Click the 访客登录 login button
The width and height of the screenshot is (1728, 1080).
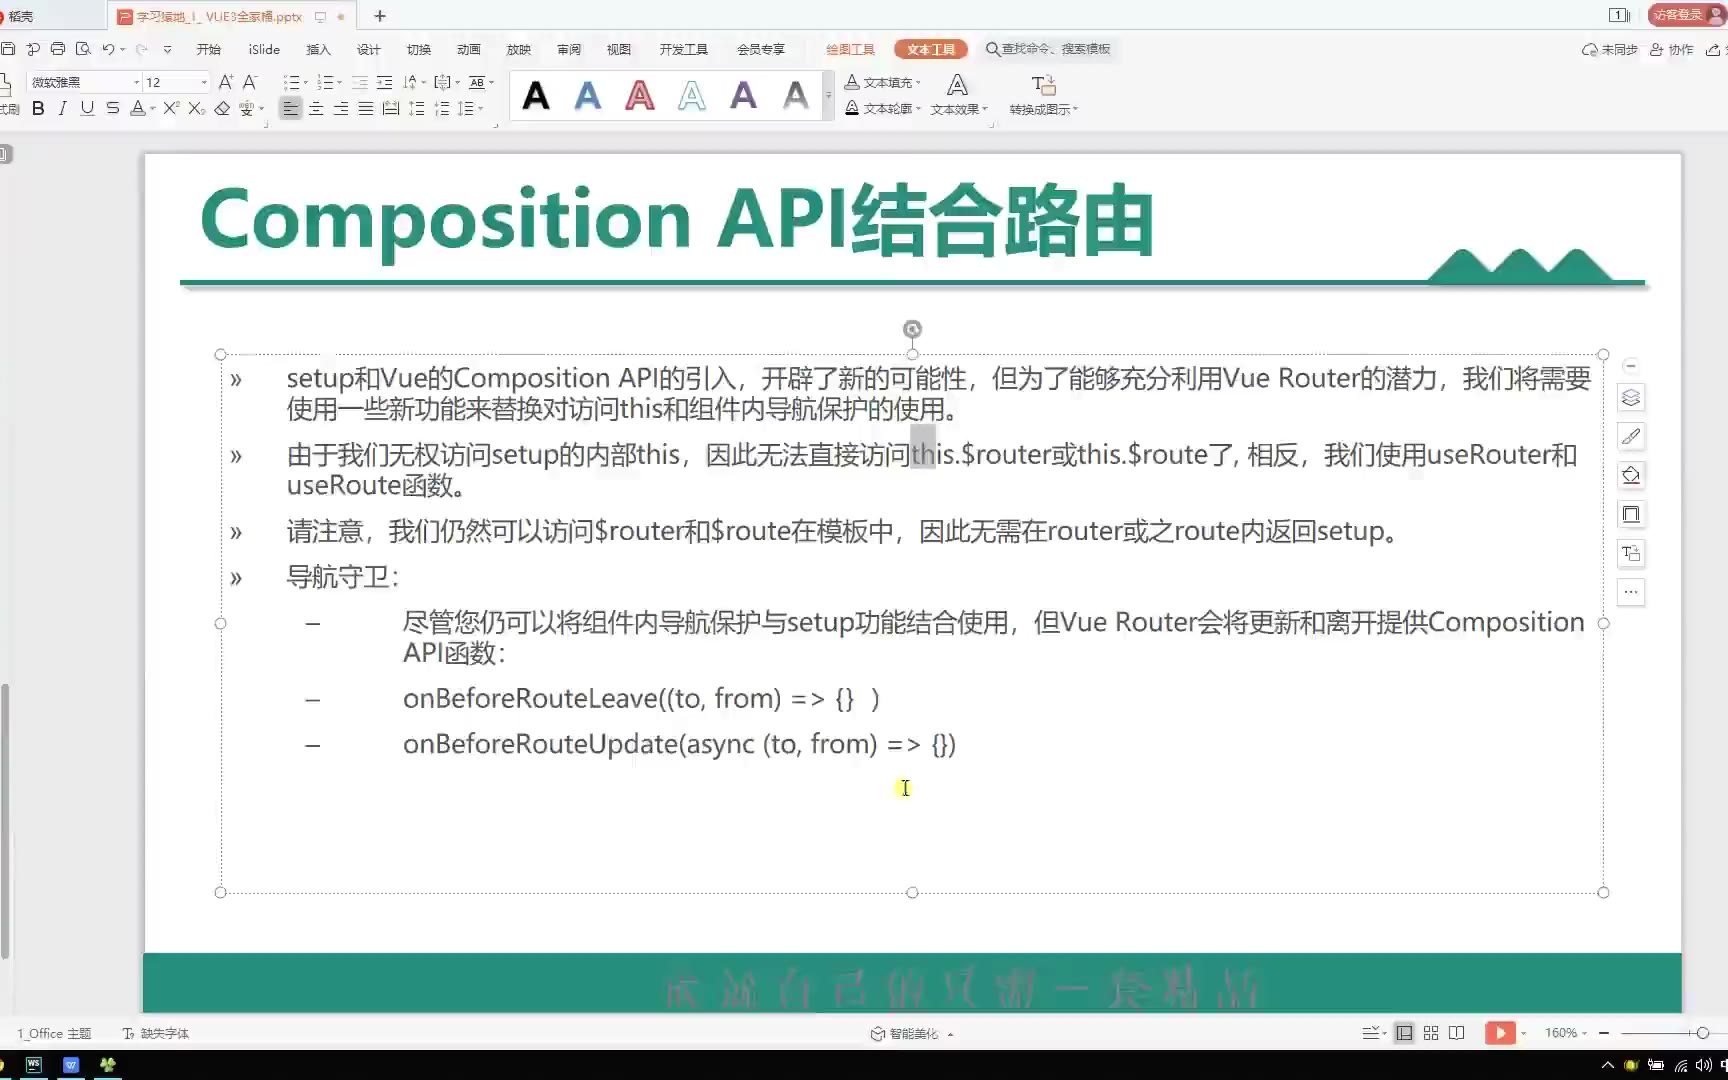pyautogui.click(x=1680, y=15)
